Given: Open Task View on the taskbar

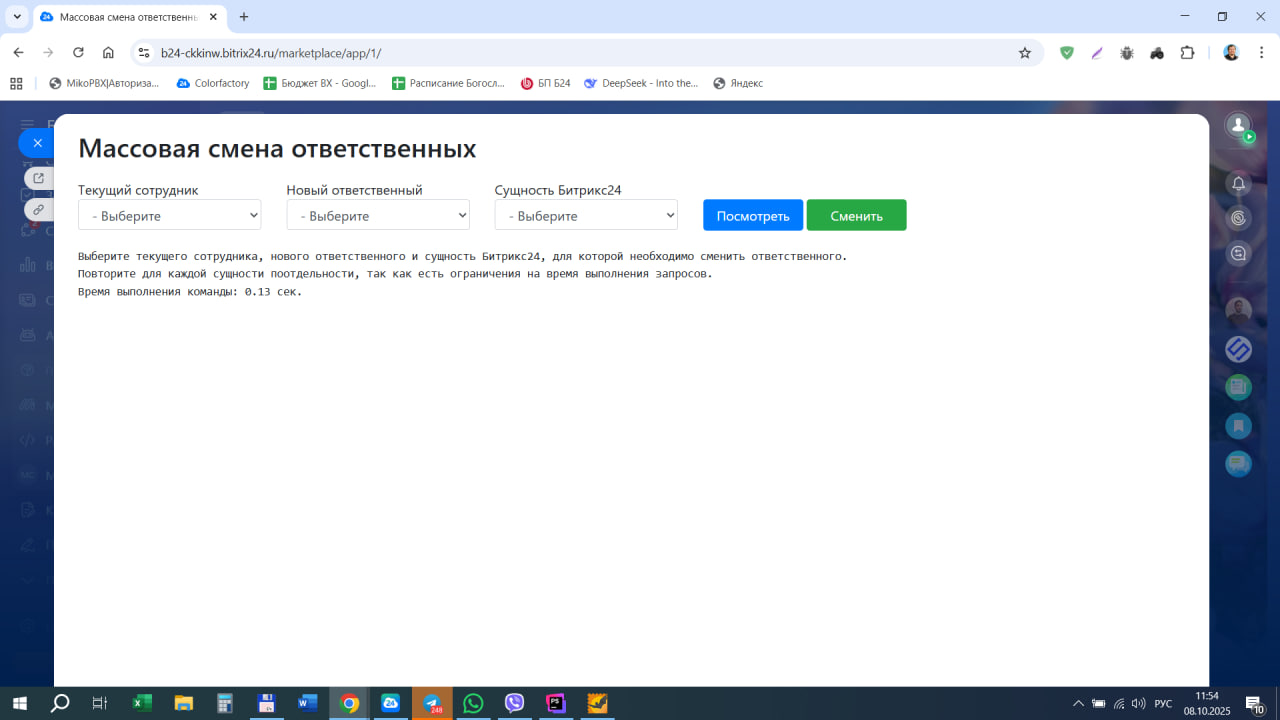Looking at the screenshot, I should [100, 703].
